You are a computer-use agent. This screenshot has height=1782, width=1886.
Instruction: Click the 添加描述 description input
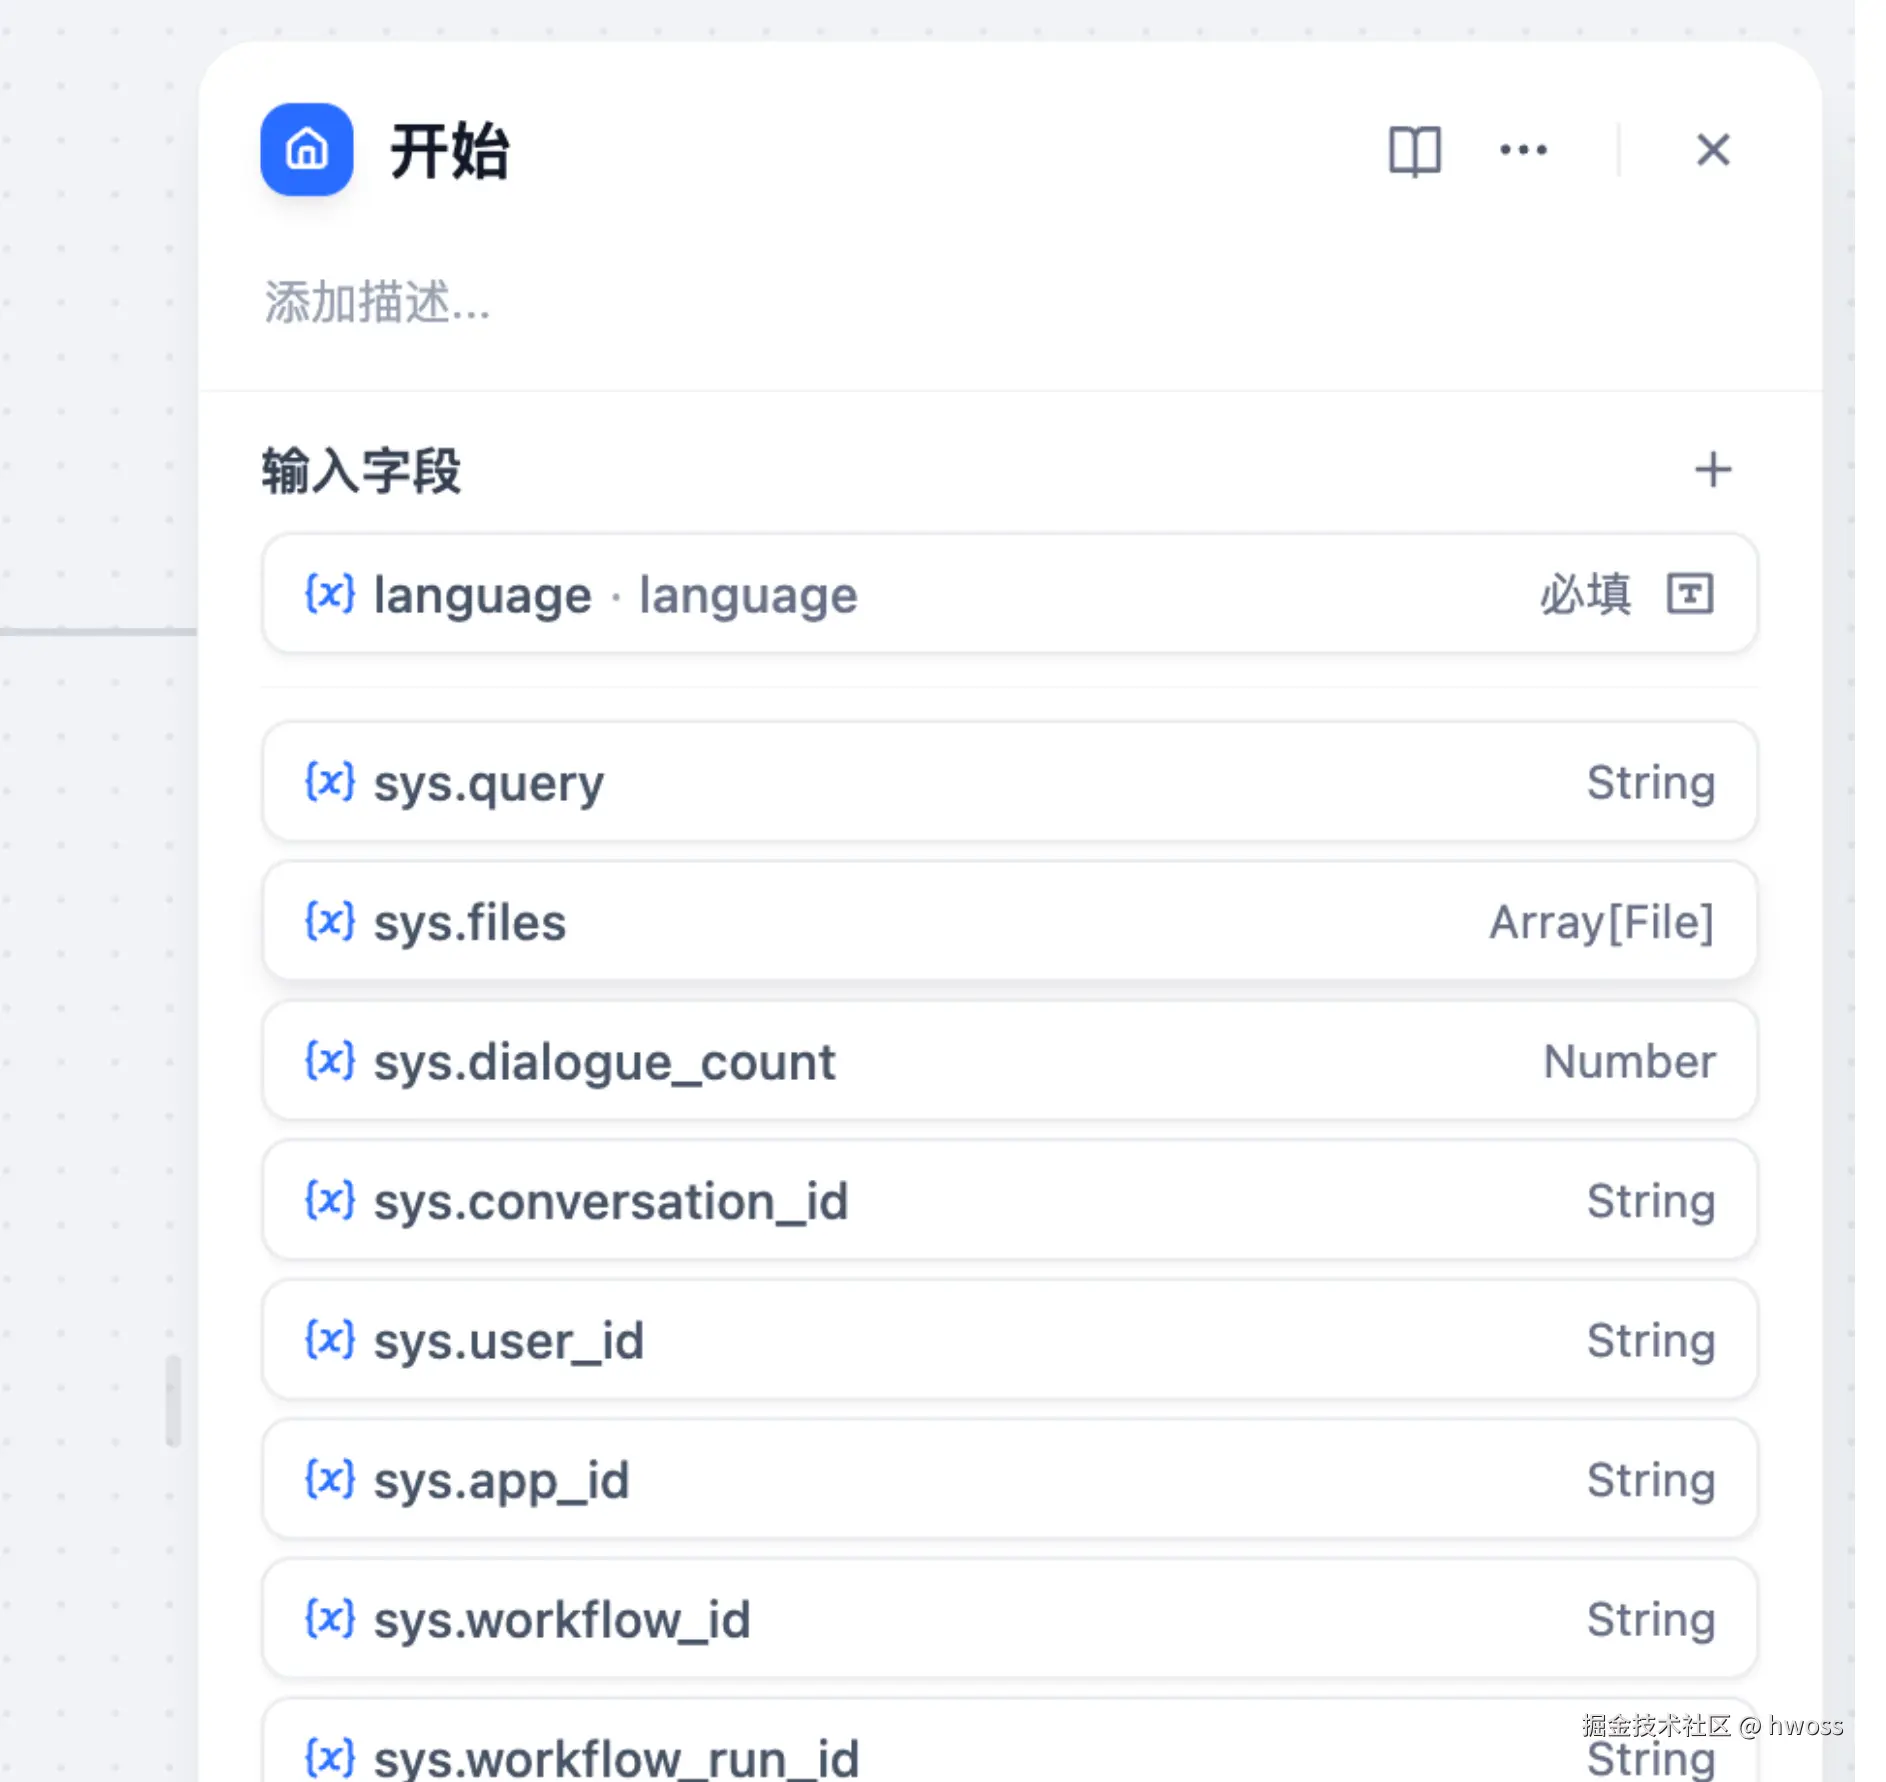(x=376, y=302)
